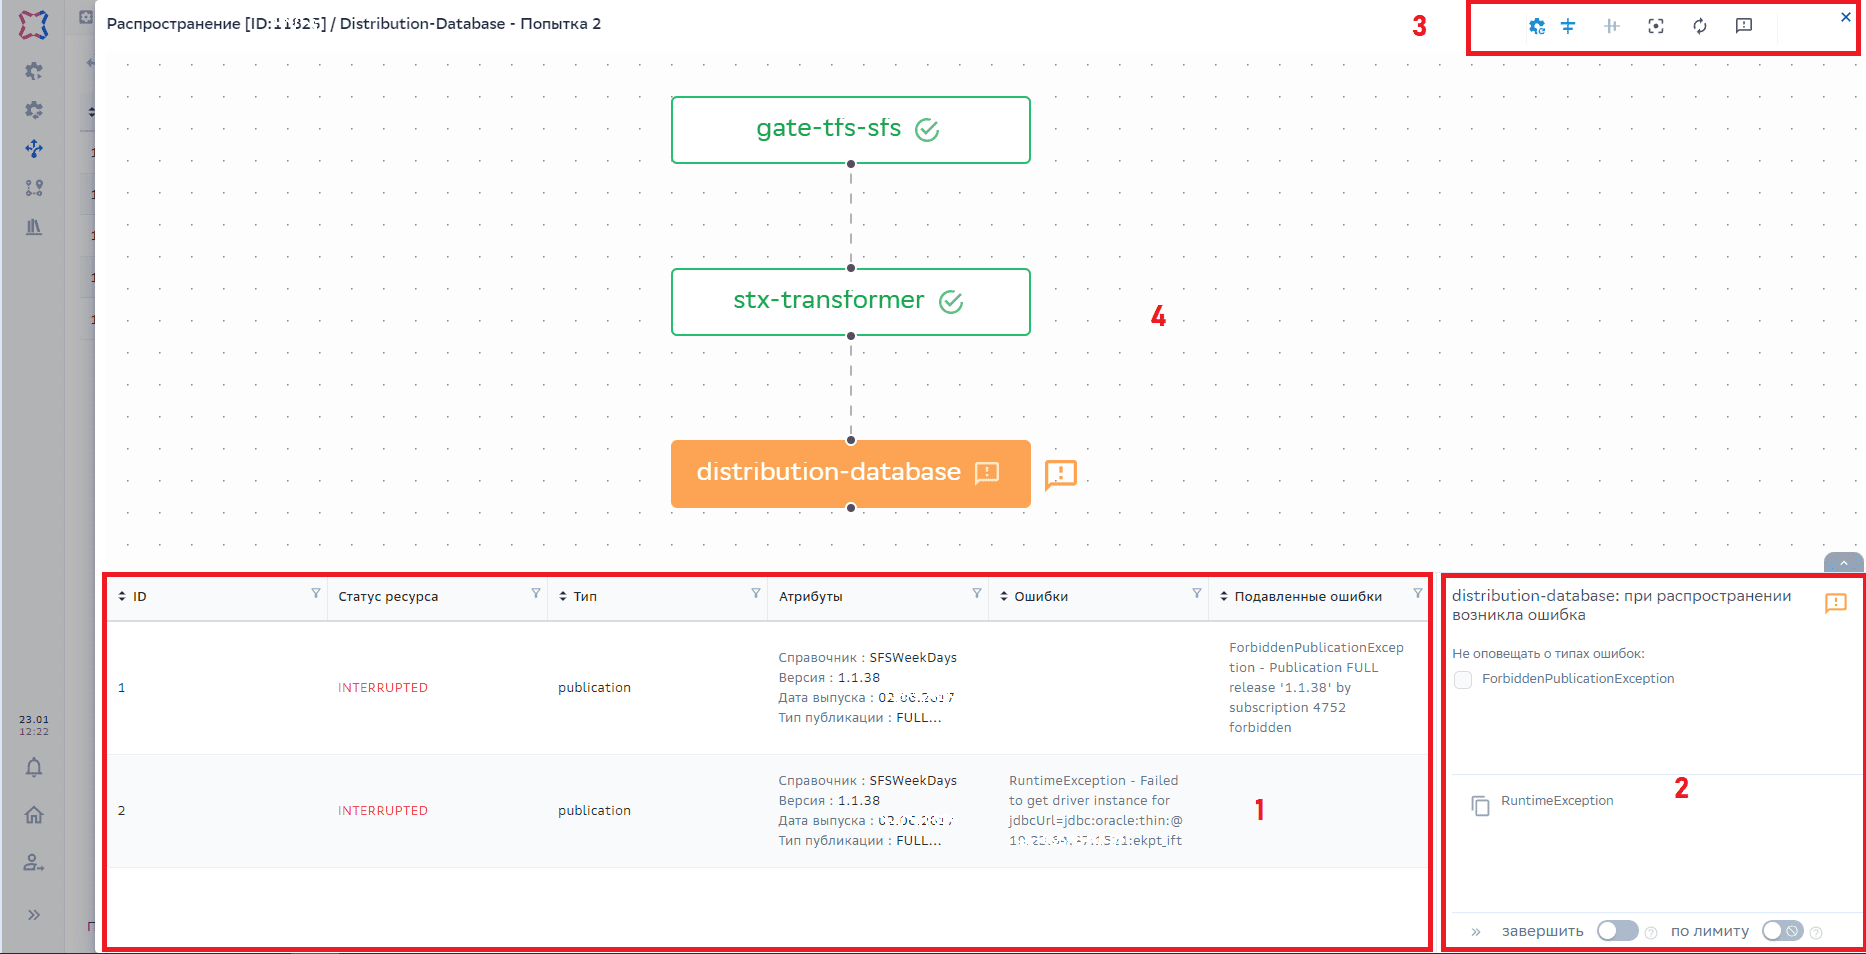The image size is (1866, 954).
Task: Sort table by ID column header
Action: click(139, 596)
